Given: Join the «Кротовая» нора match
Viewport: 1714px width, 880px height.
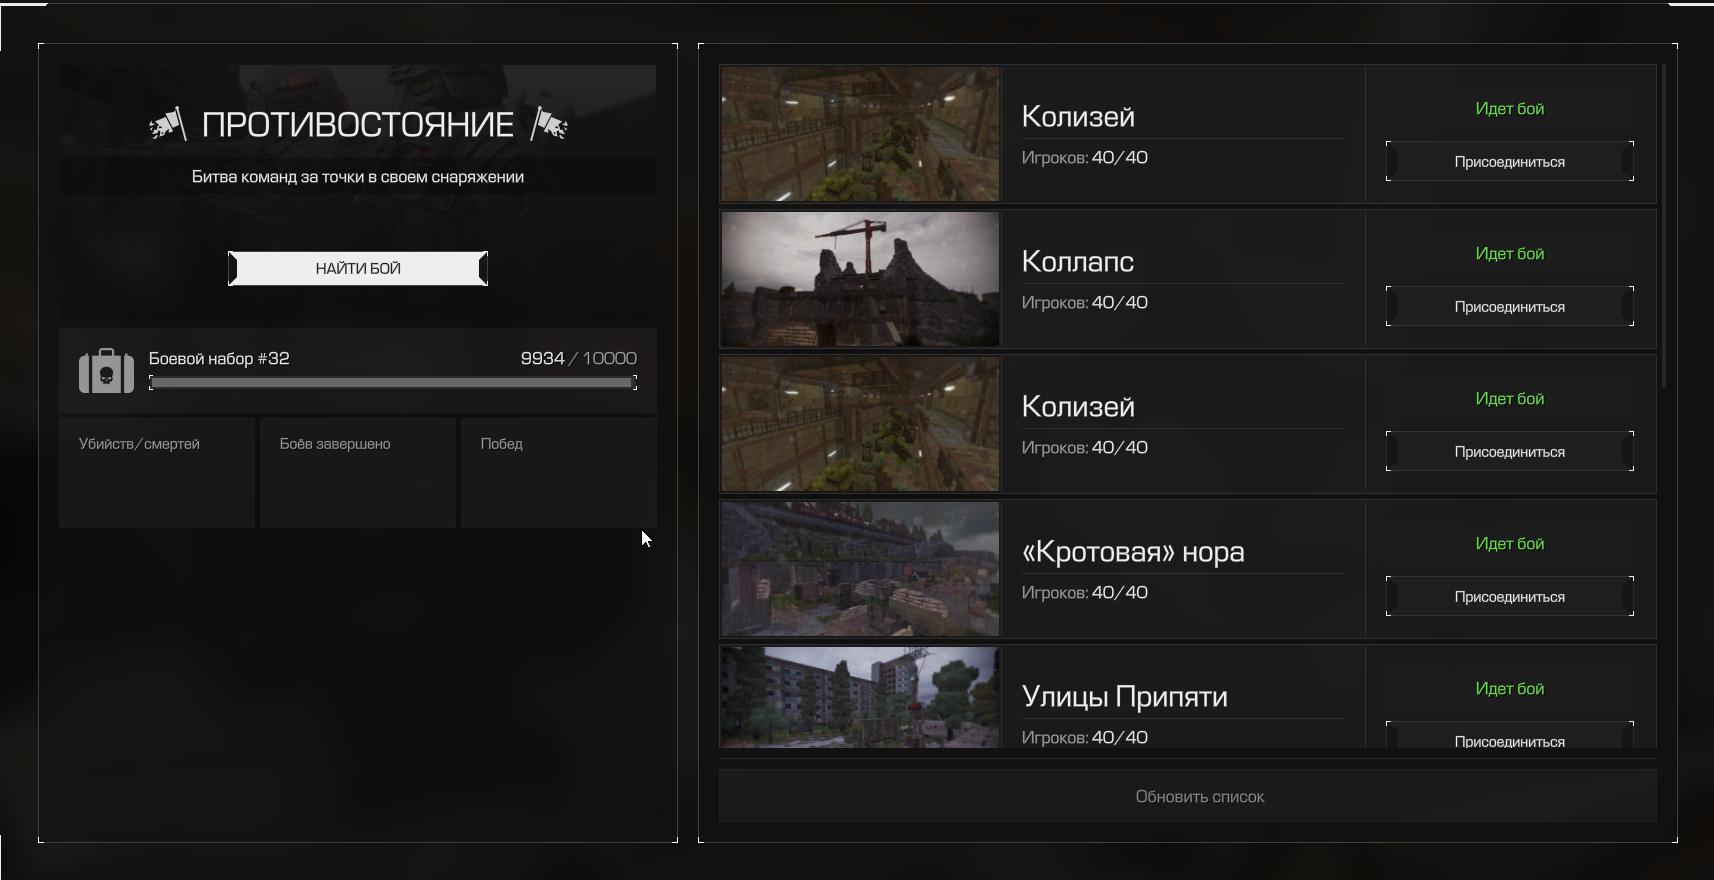Looking at the screenshot, I should click(1510, 596).
